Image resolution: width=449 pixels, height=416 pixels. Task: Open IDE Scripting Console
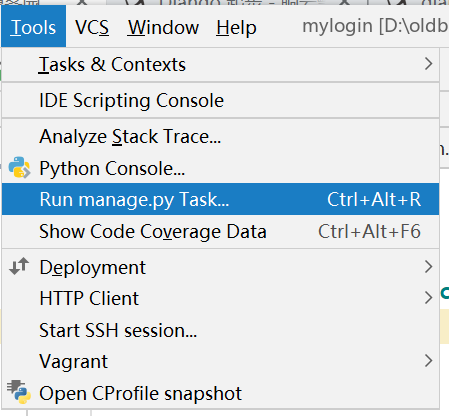click(220, 100)
